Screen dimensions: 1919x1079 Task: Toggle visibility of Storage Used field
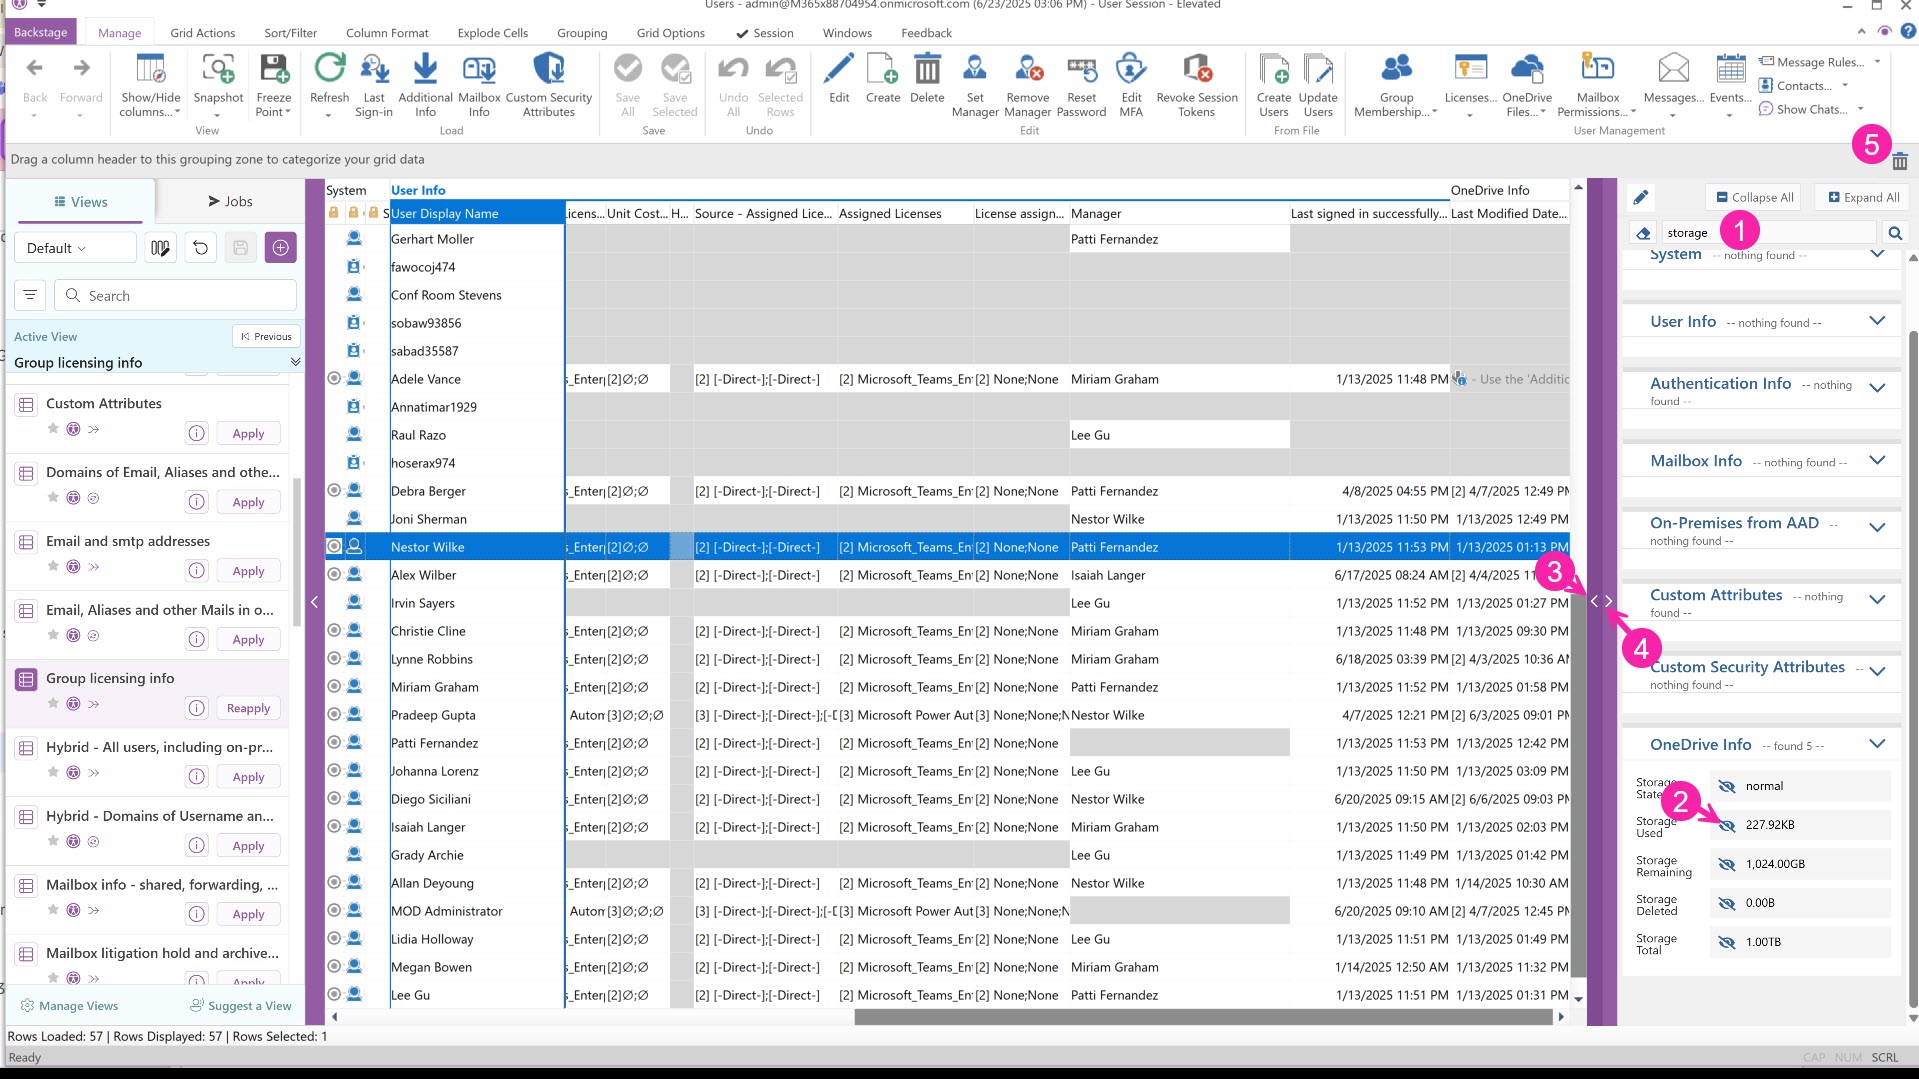point(1726,825)
